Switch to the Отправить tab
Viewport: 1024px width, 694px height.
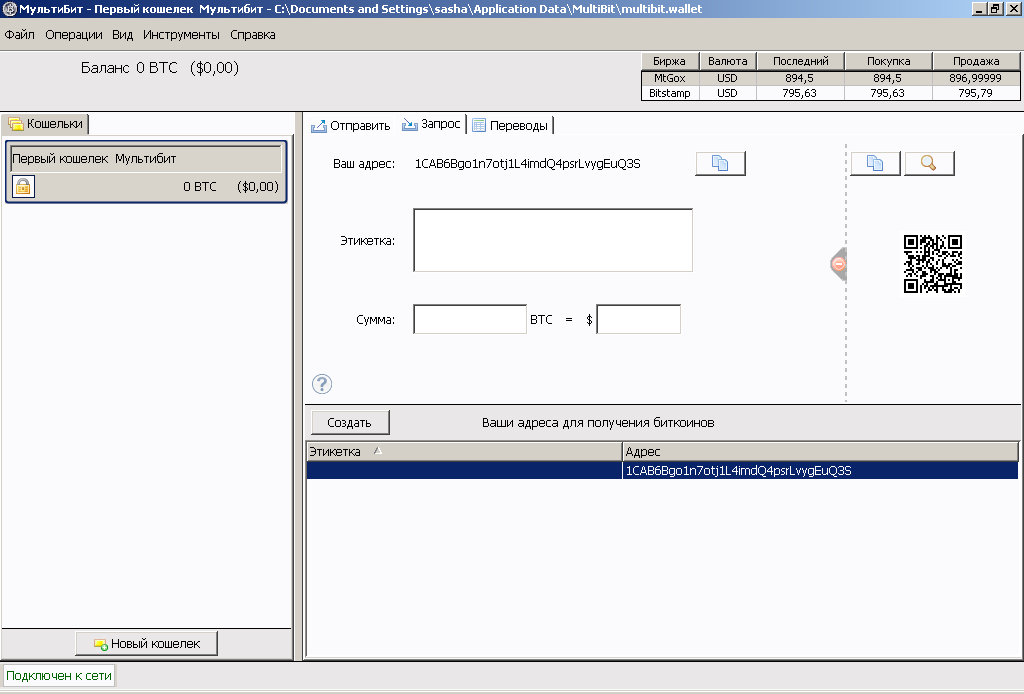click(x=351, y=125)
